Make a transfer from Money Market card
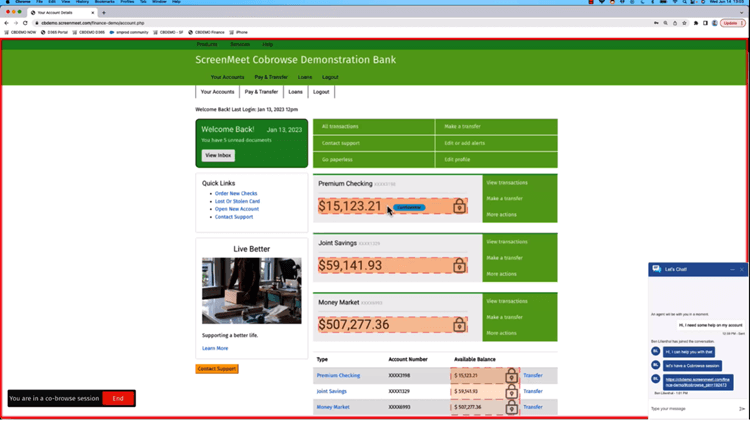 pos(504,317)
